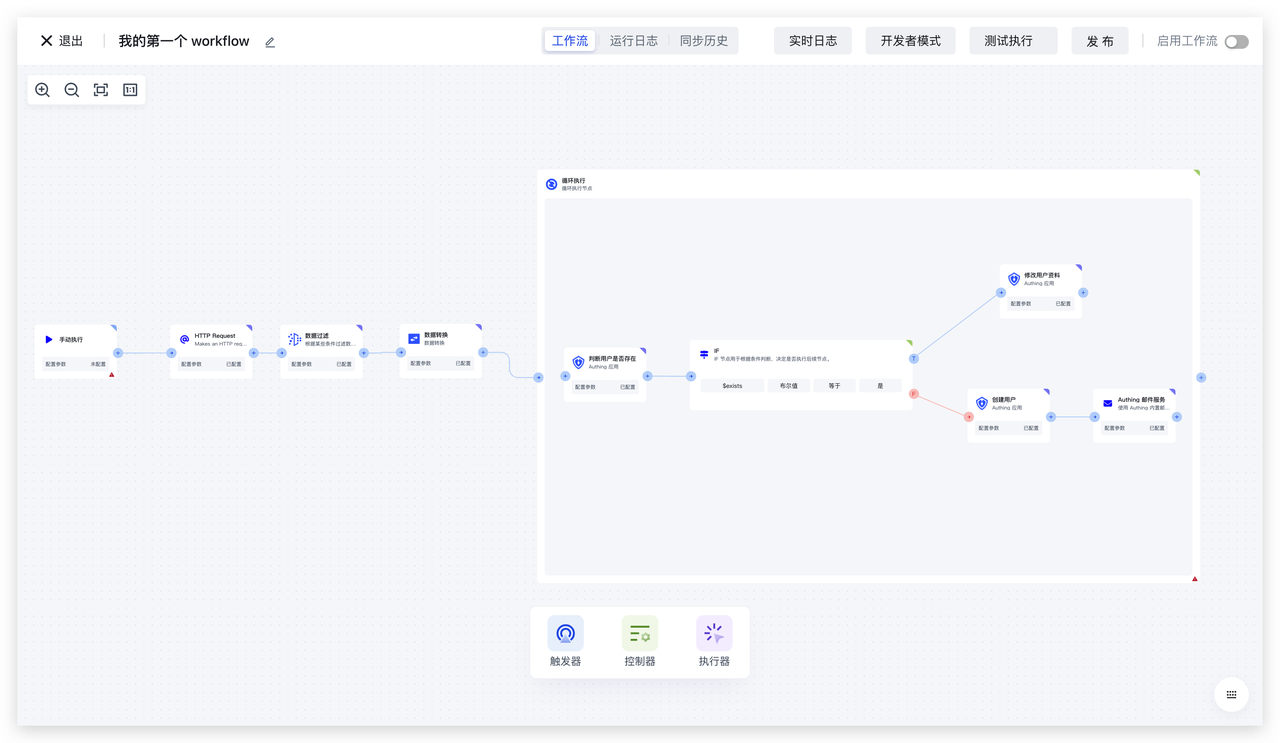Open the 执行器 (executor) node palette
The height and width of the screenshot is (743, 1280).
click(x=714, y=641)
